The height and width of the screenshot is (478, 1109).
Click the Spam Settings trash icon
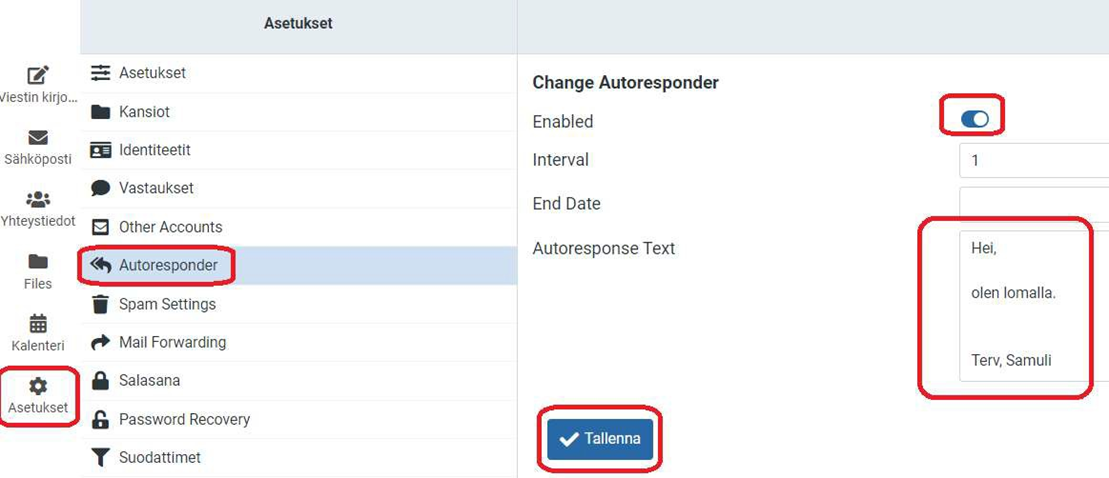coord(101,304)
